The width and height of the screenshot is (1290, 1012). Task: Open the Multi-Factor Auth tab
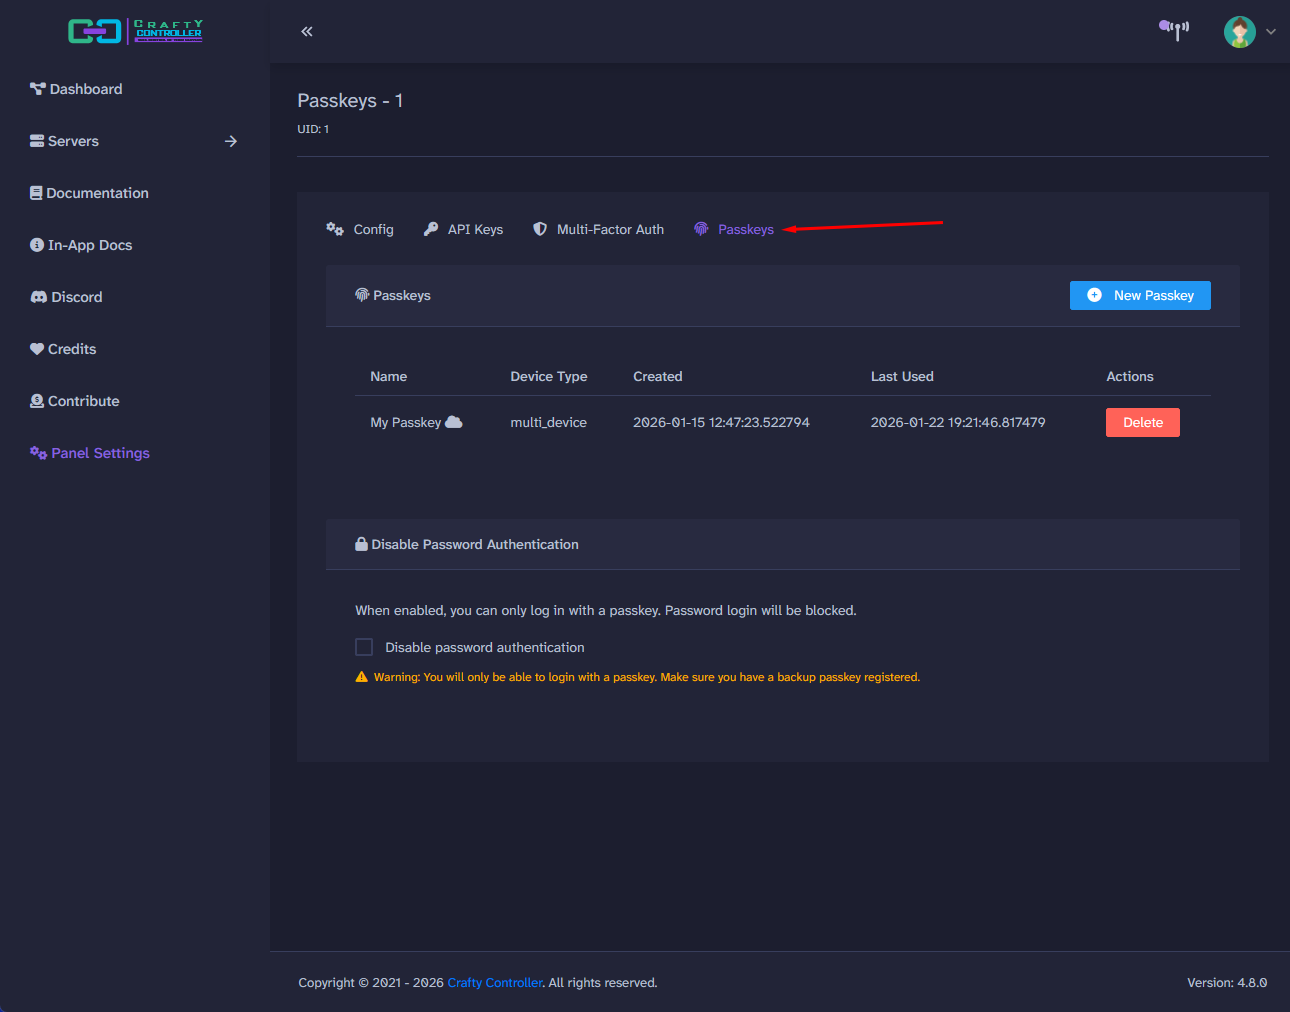(598, 229)
